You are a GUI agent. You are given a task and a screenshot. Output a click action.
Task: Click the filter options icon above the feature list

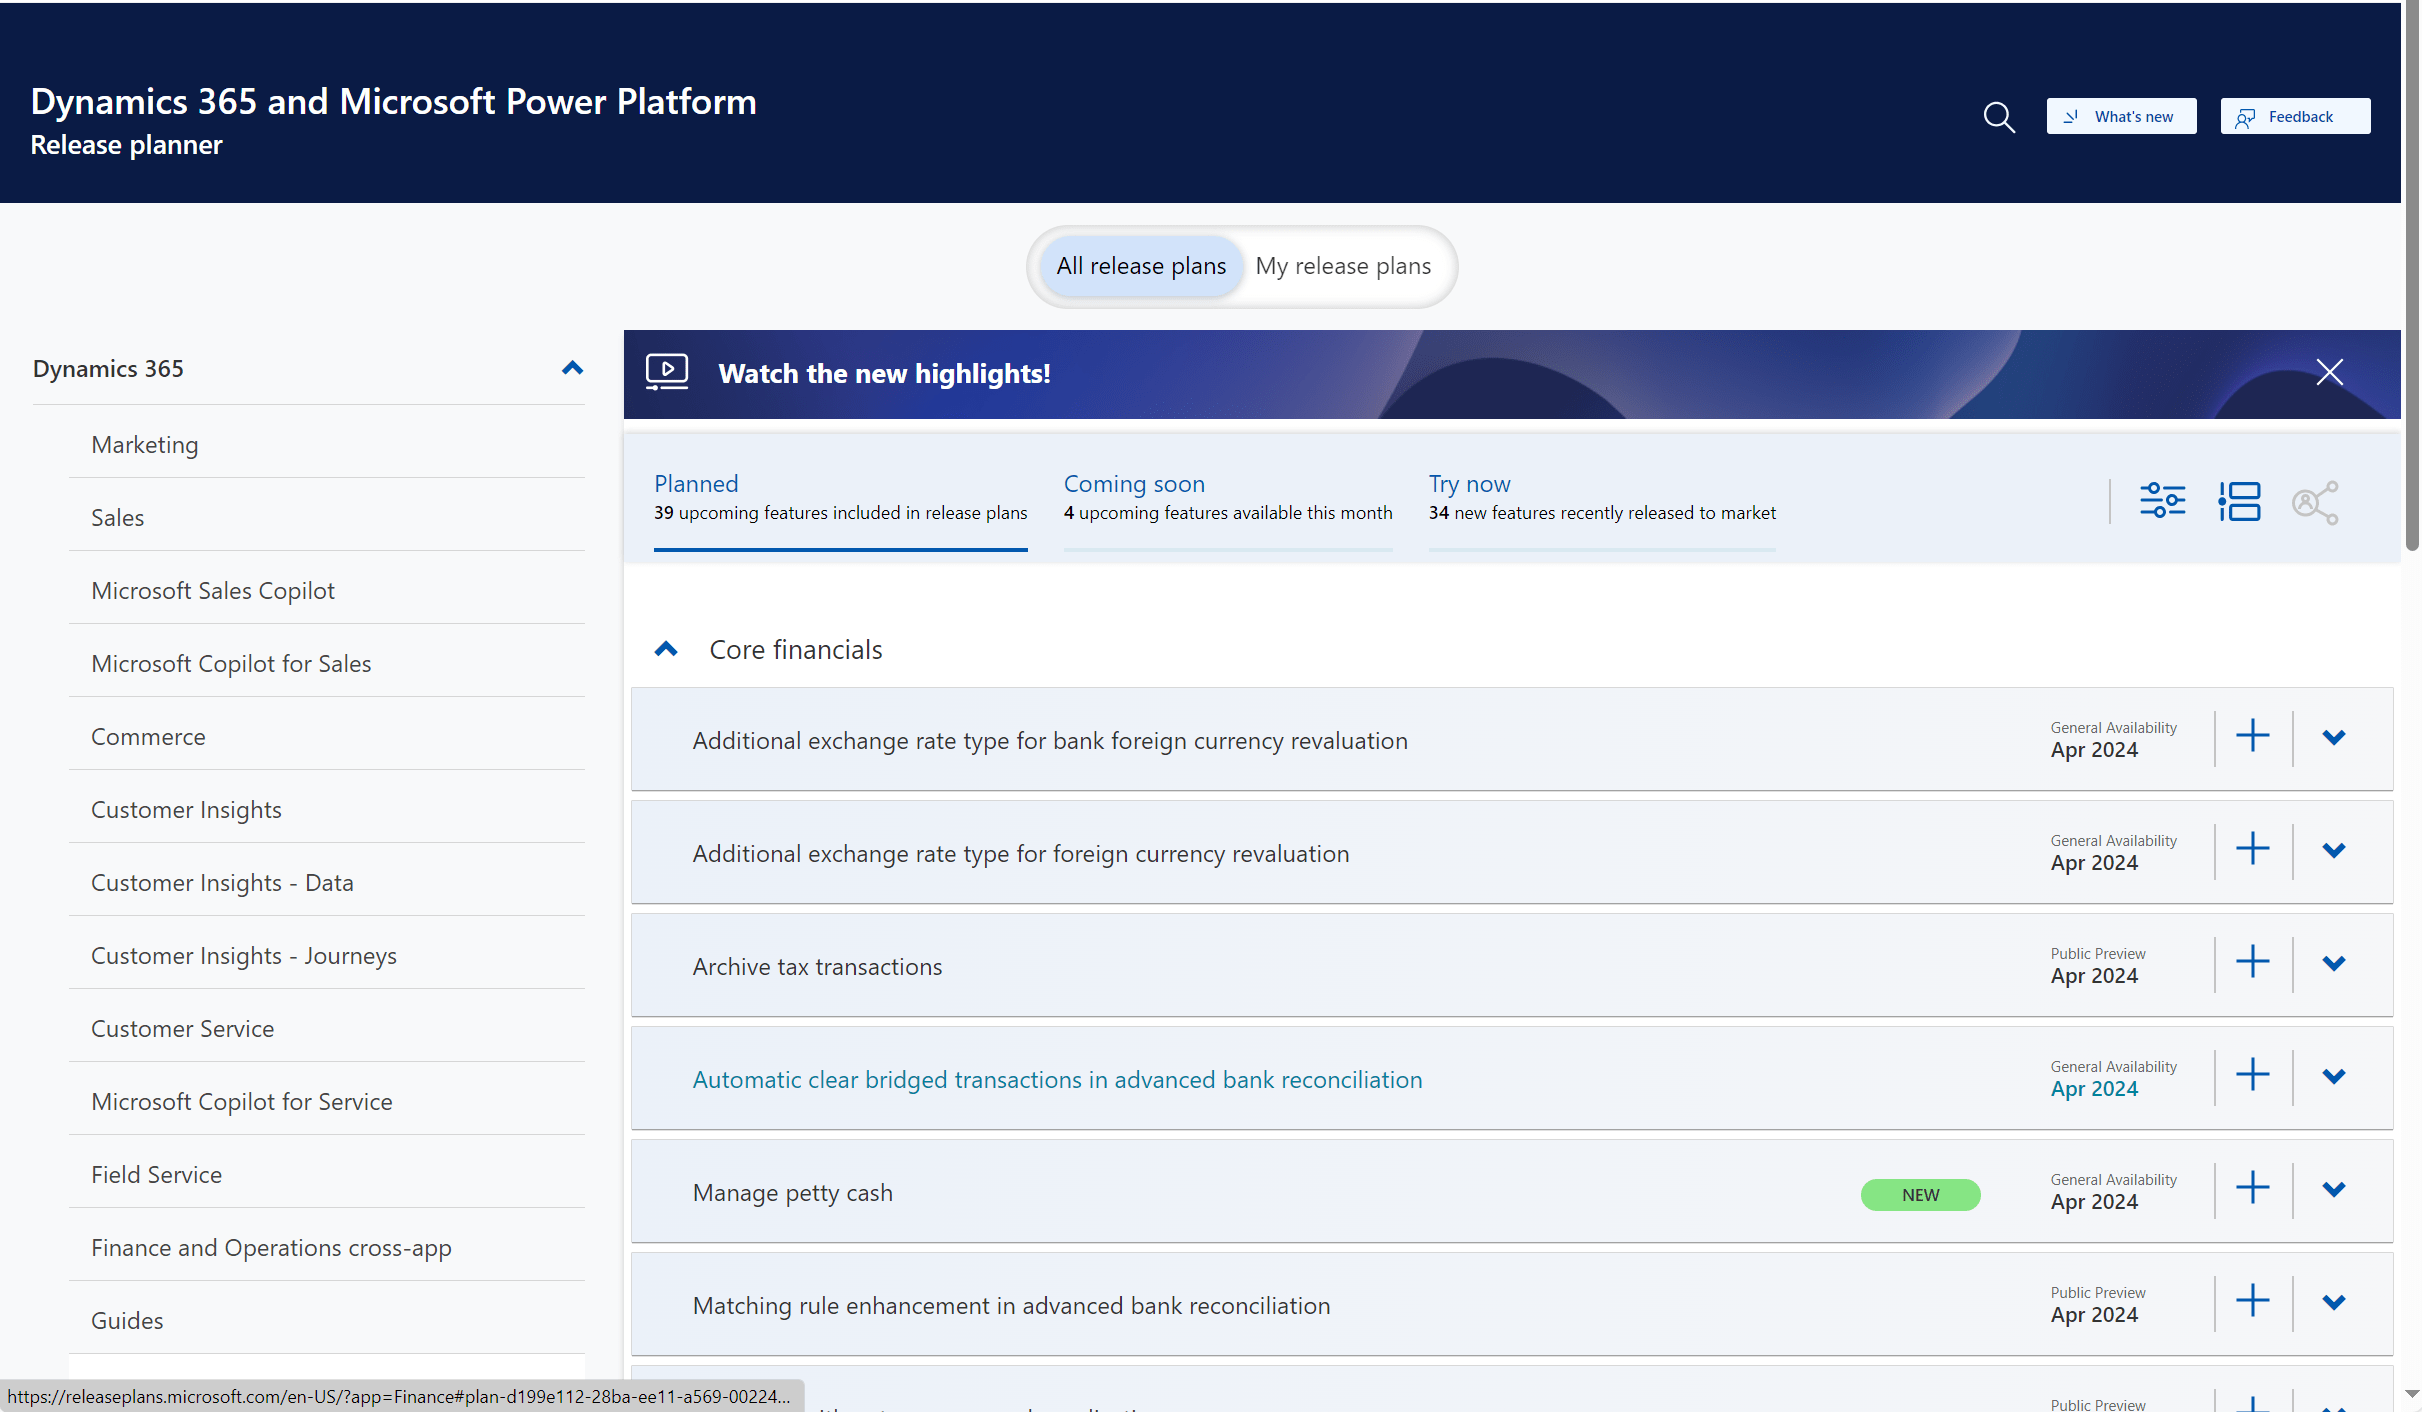[x=2162, y=501]
